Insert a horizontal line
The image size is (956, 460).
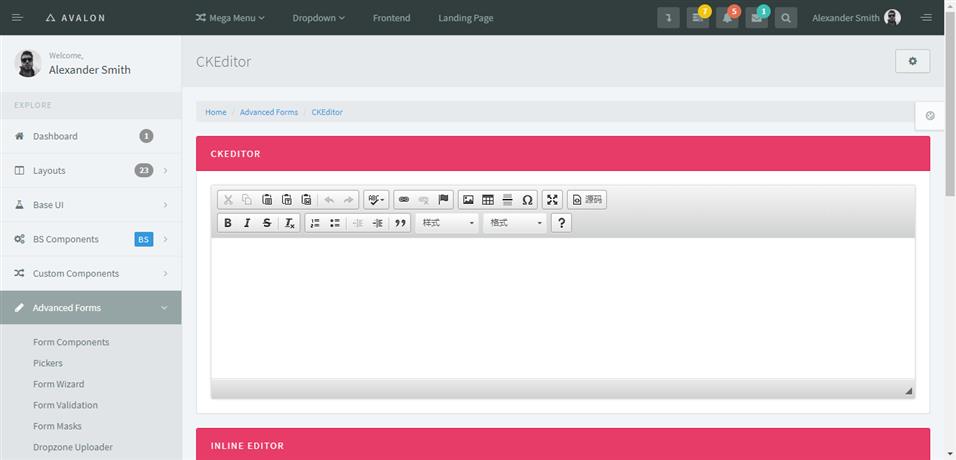point(507,199)
